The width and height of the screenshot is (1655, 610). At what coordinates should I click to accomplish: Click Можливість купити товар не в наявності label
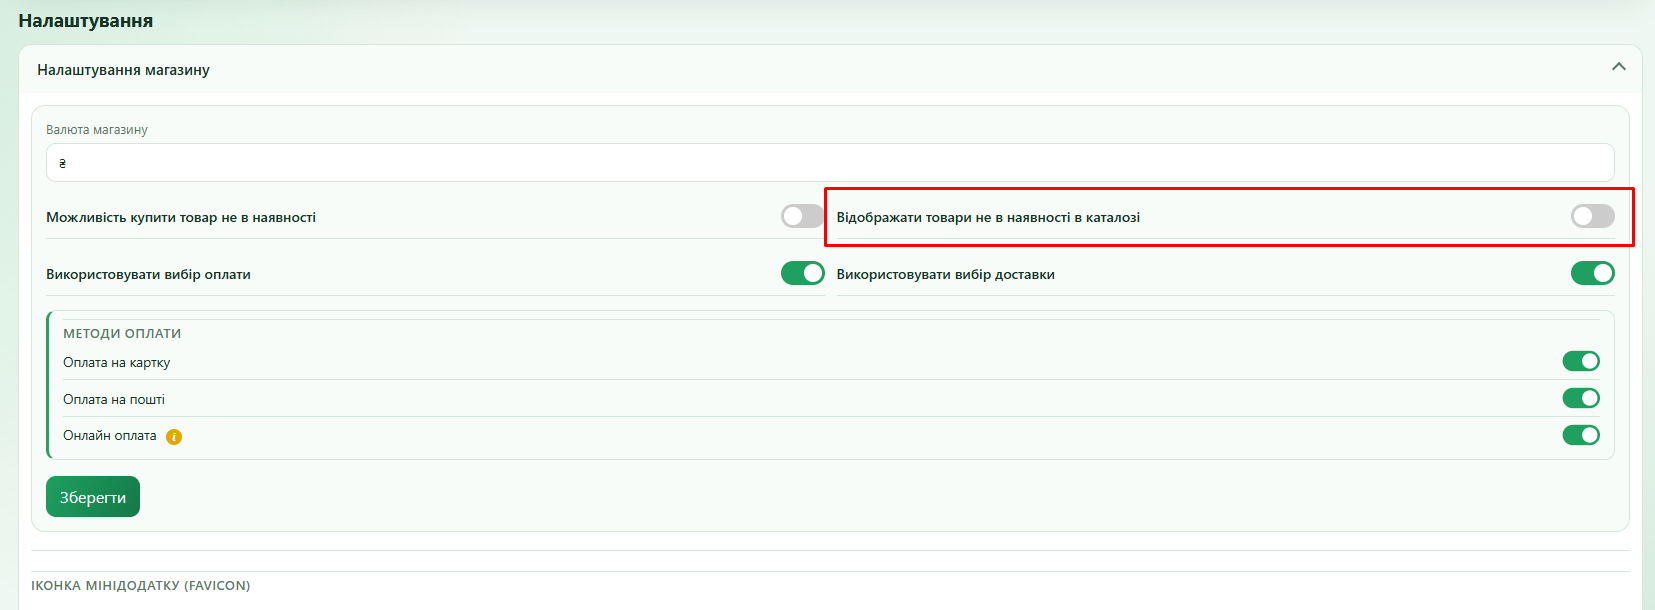click(x=181, y=218)
